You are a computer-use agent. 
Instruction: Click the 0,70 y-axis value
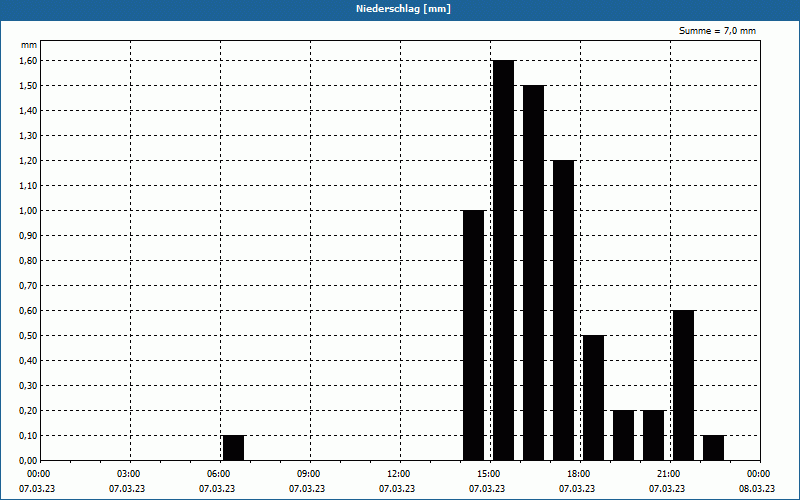coord(28,286)
